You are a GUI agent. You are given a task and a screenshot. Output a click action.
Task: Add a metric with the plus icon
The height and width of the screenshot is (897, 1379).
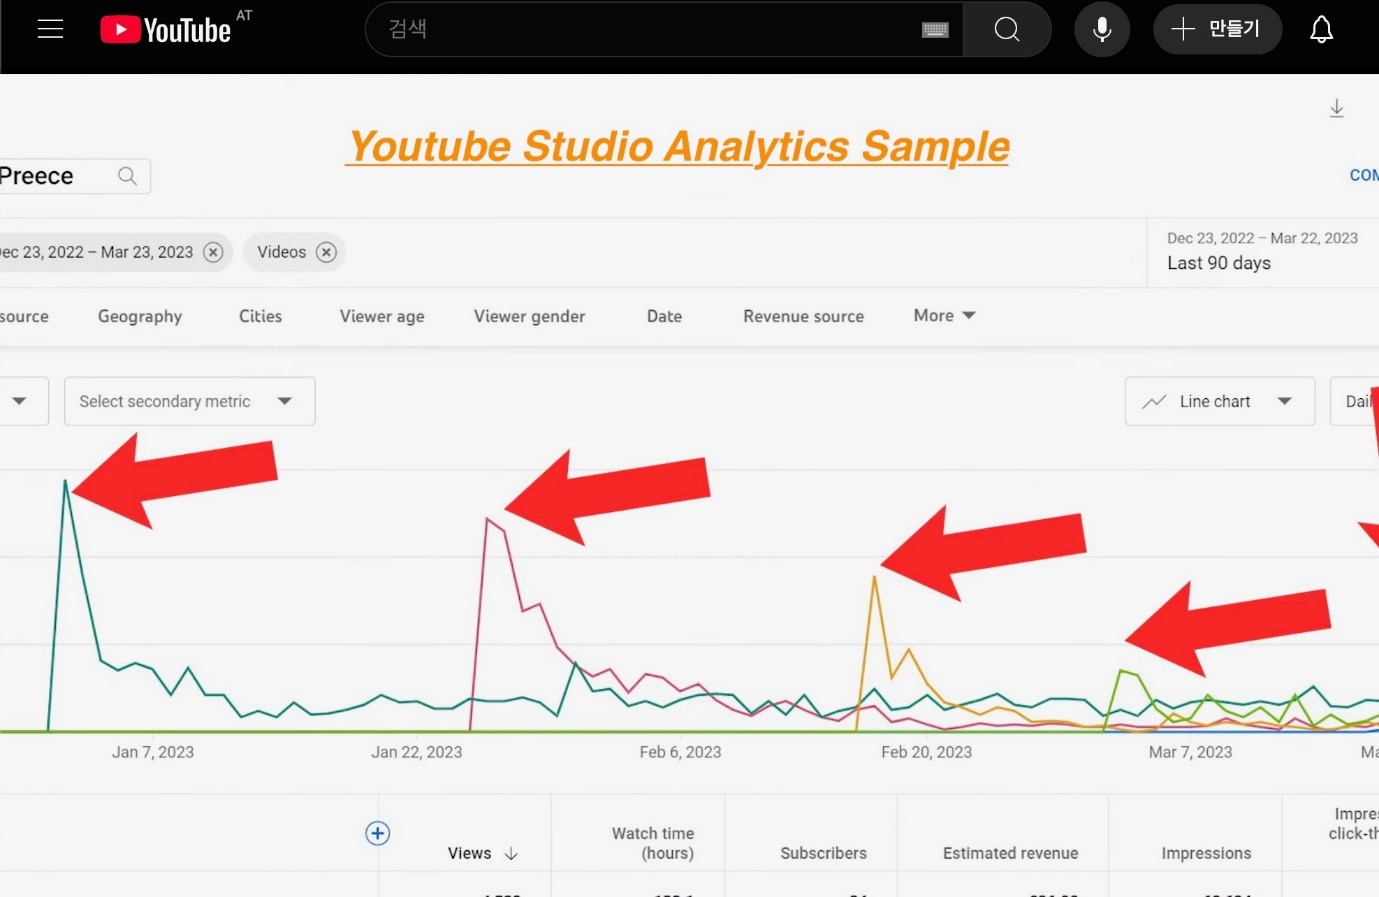[x=378, y=833]
